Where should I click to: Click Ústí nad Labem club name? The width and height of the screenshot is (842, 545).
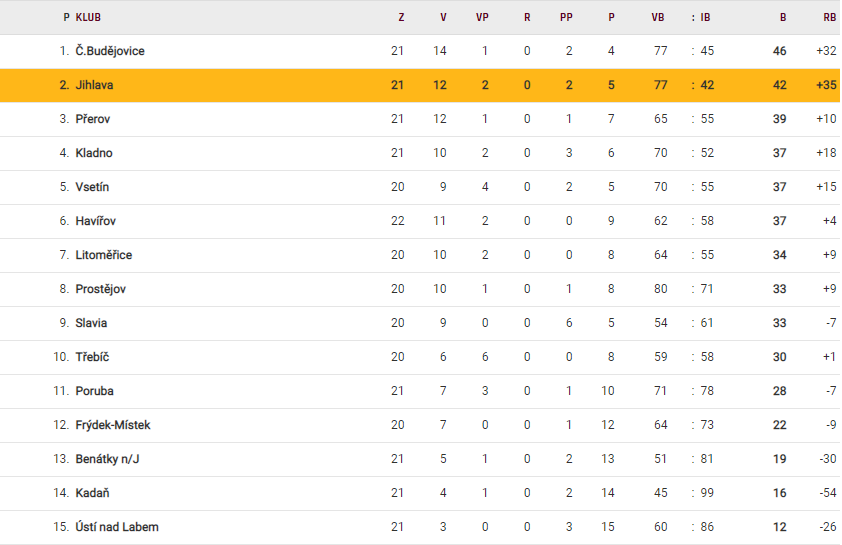point(116,527)
